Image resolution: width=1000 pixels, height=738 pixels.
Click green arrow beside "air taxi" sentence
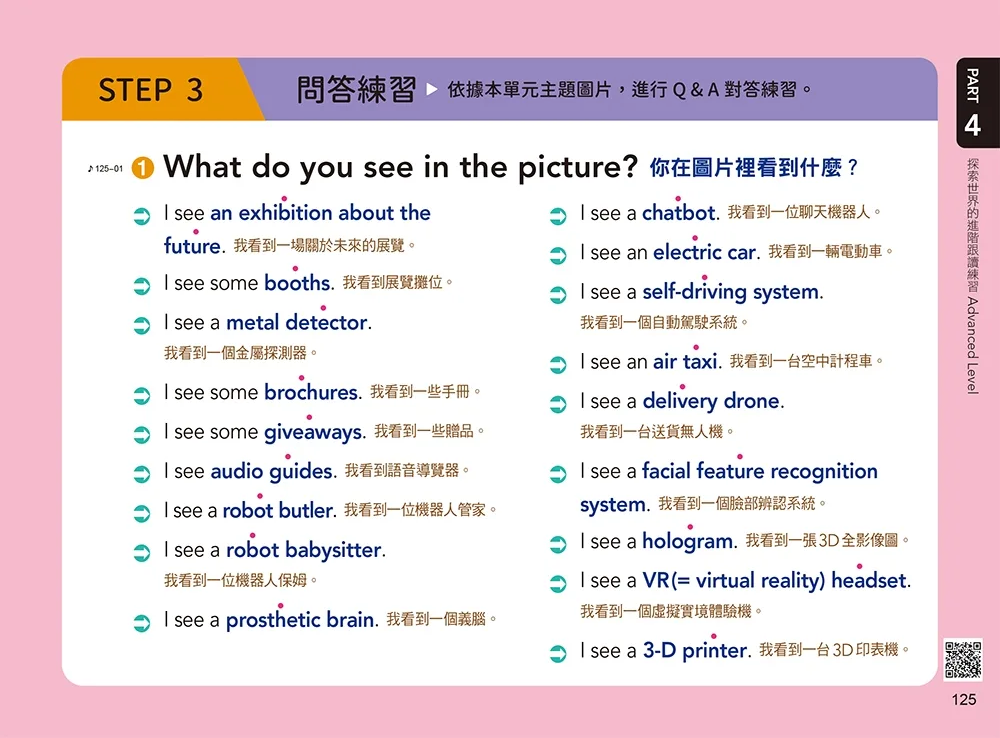click(x=558, y=365)
